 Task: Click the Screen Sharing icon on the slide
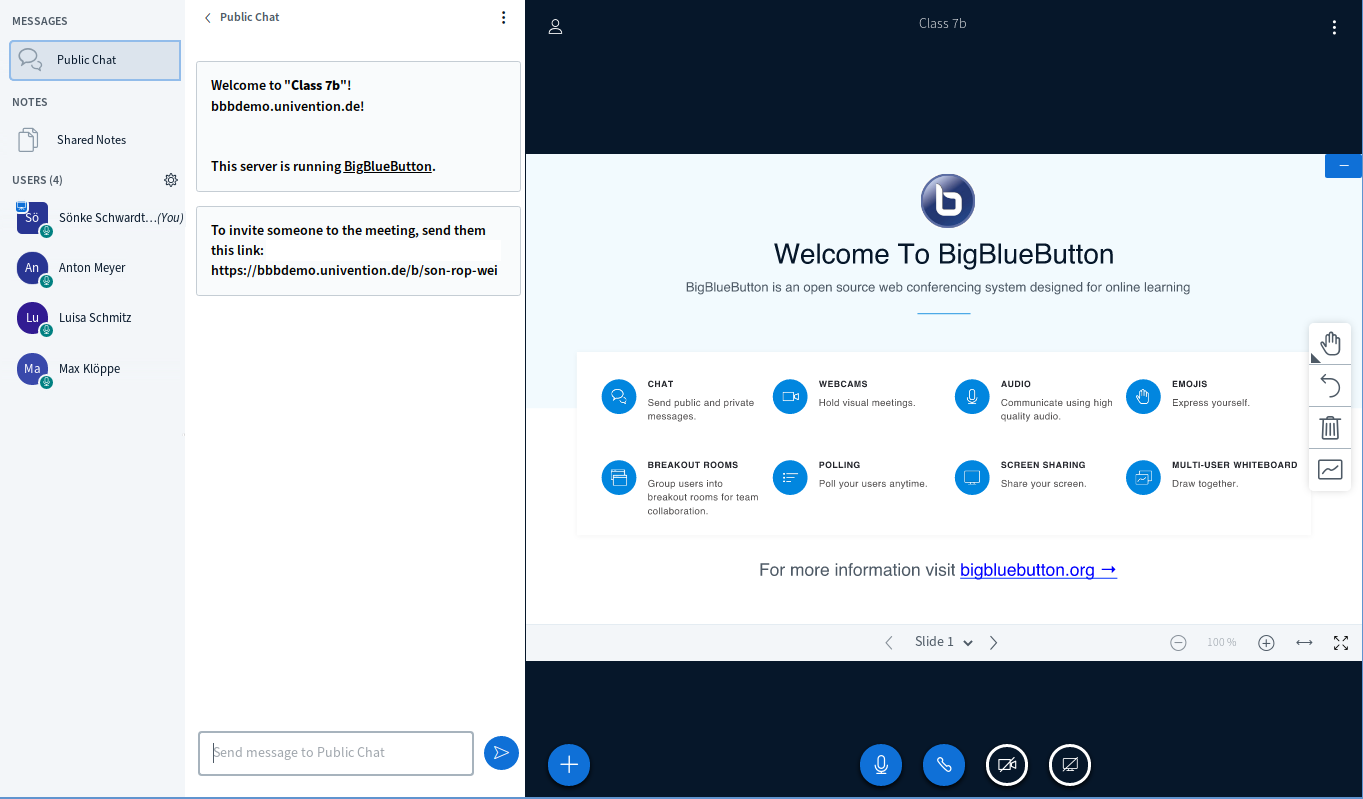point(972,477)
